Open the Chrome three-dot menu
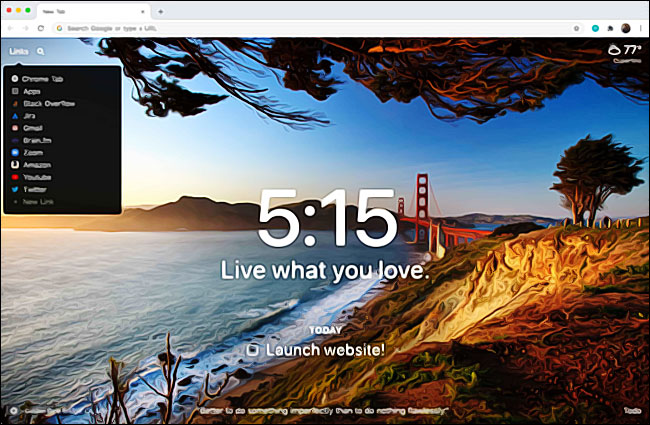650x425 pixels. [641, 28]
